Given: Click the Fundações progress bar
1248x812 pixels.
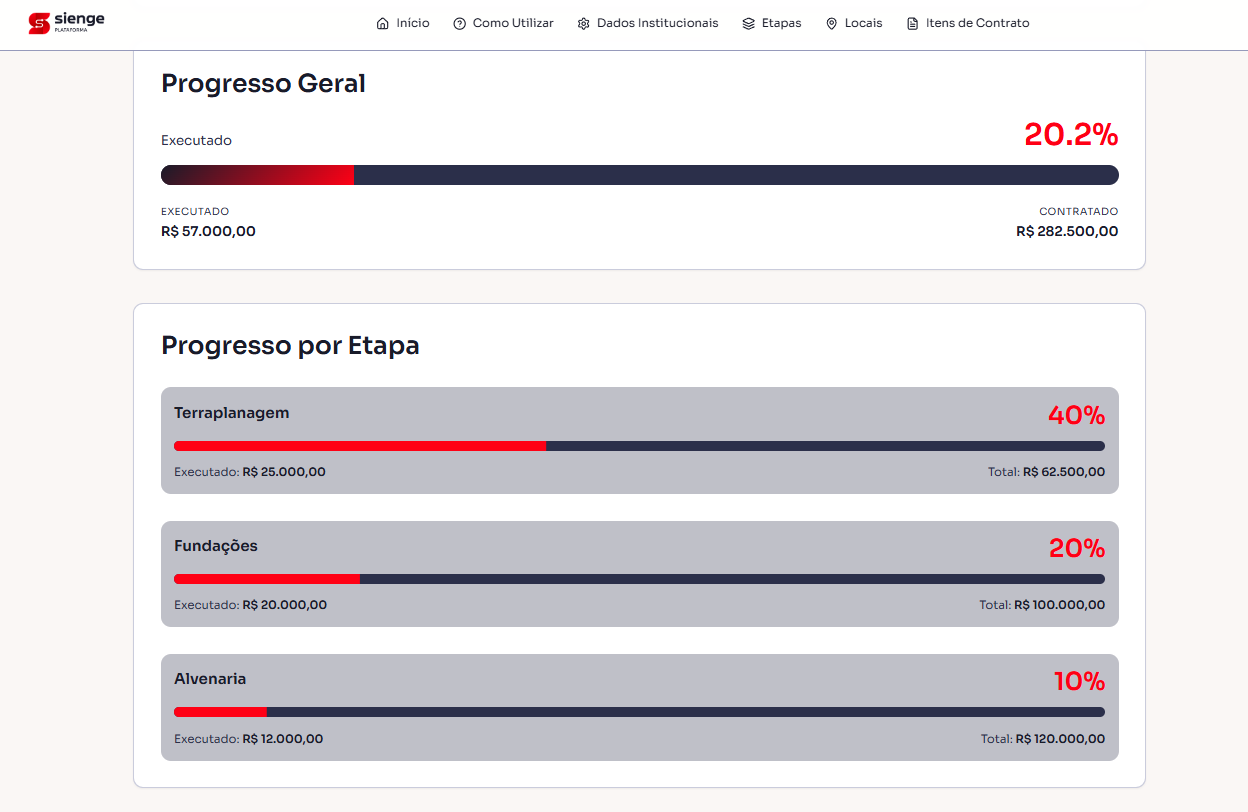Looking at the screenshot, I should click(639, 579).
